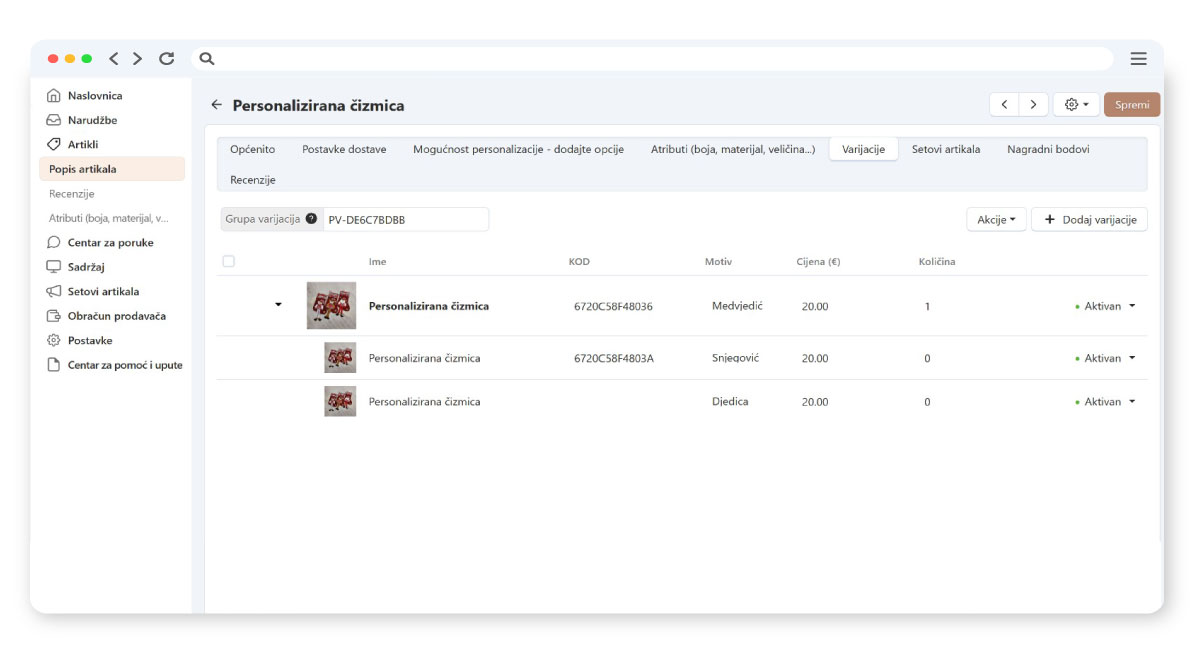The width and height of the screenshot is (1200, 651).
Task: Click the Grupa varijacija code input field
Action: pyautogui.click(x=404, y=220)
